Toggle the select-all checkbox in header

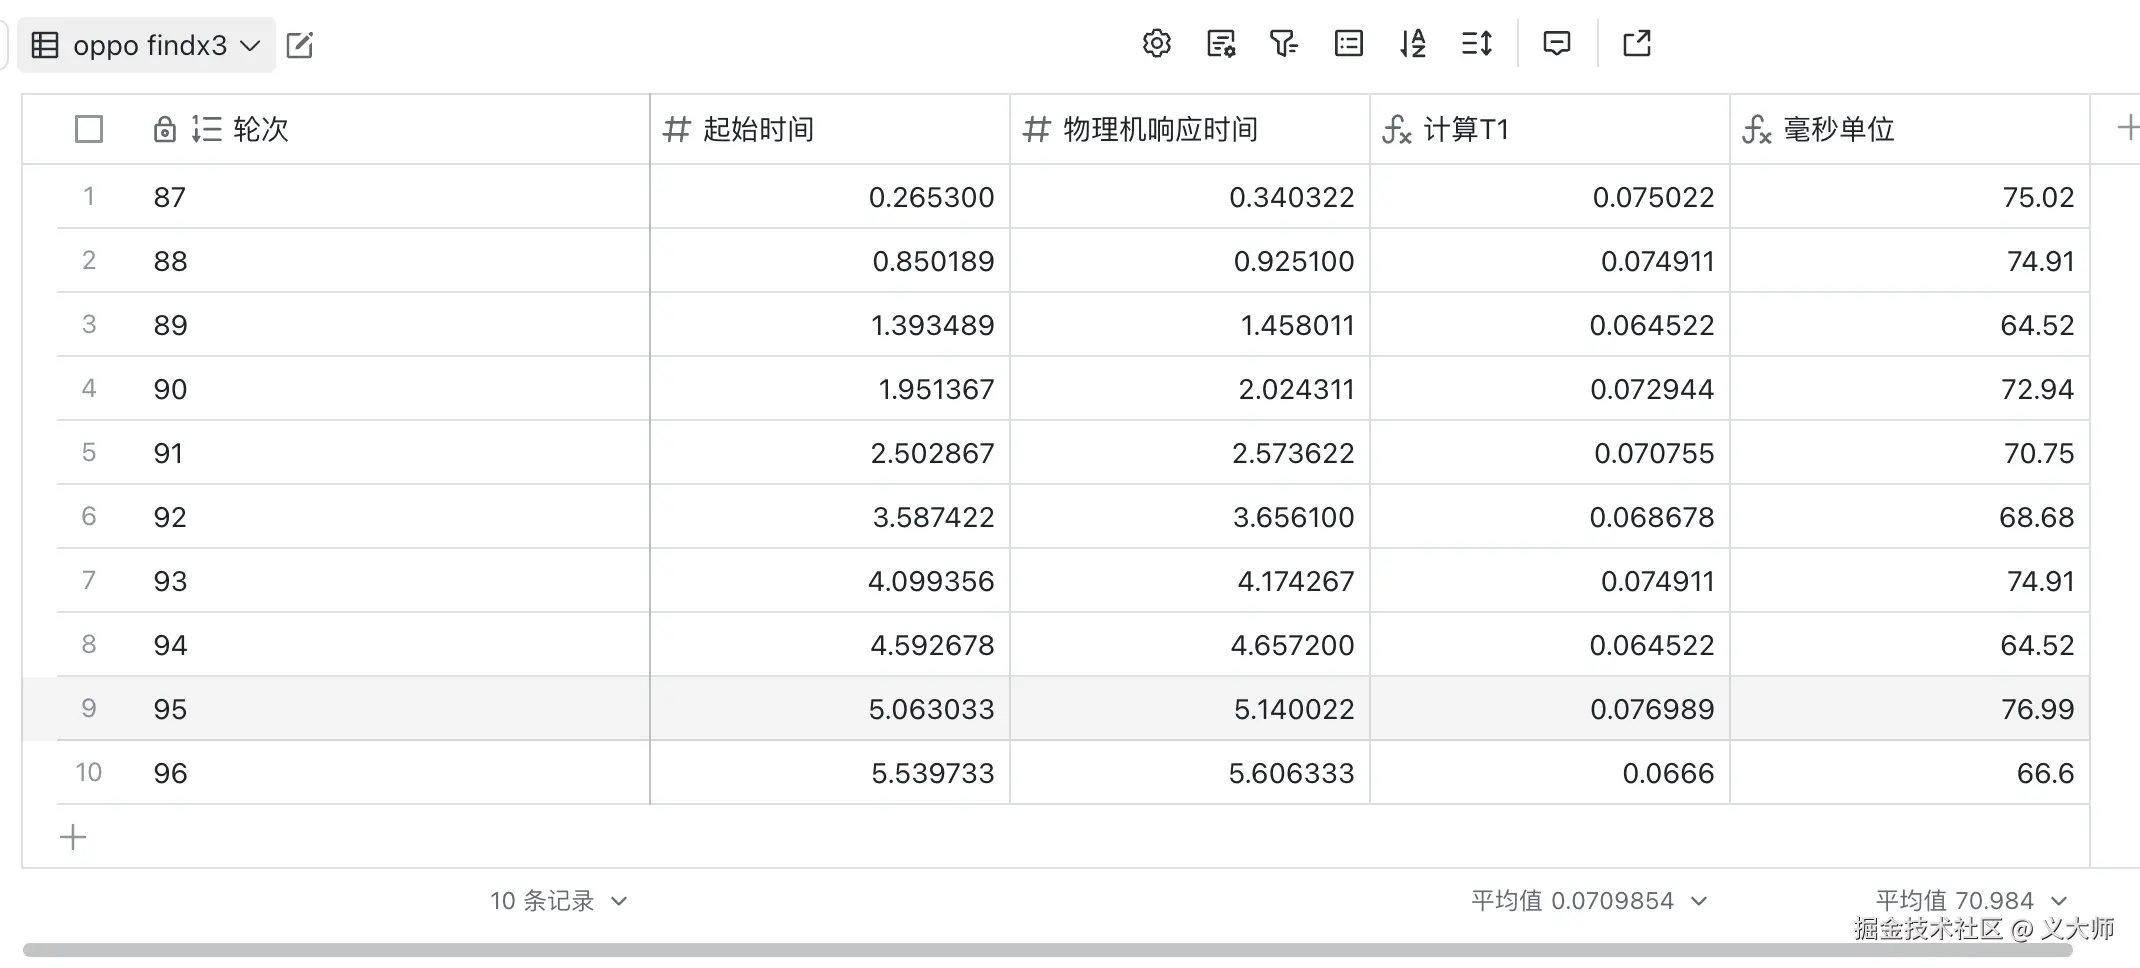89,129
